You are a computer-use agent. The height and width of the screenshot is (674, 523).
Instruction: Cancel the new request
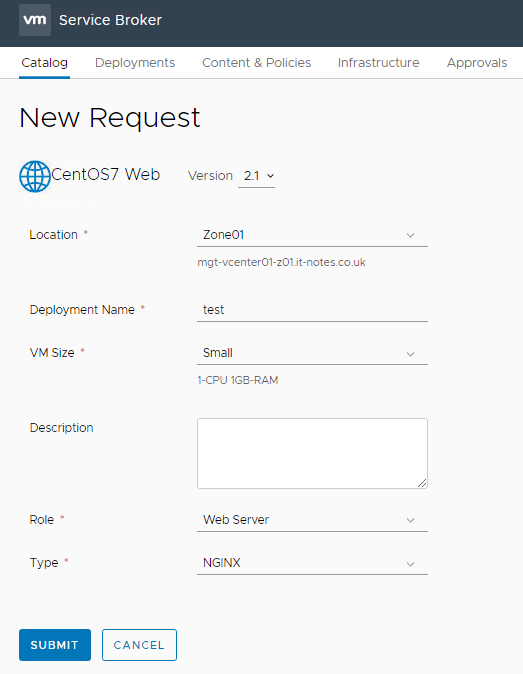click(x=139, y=645)
